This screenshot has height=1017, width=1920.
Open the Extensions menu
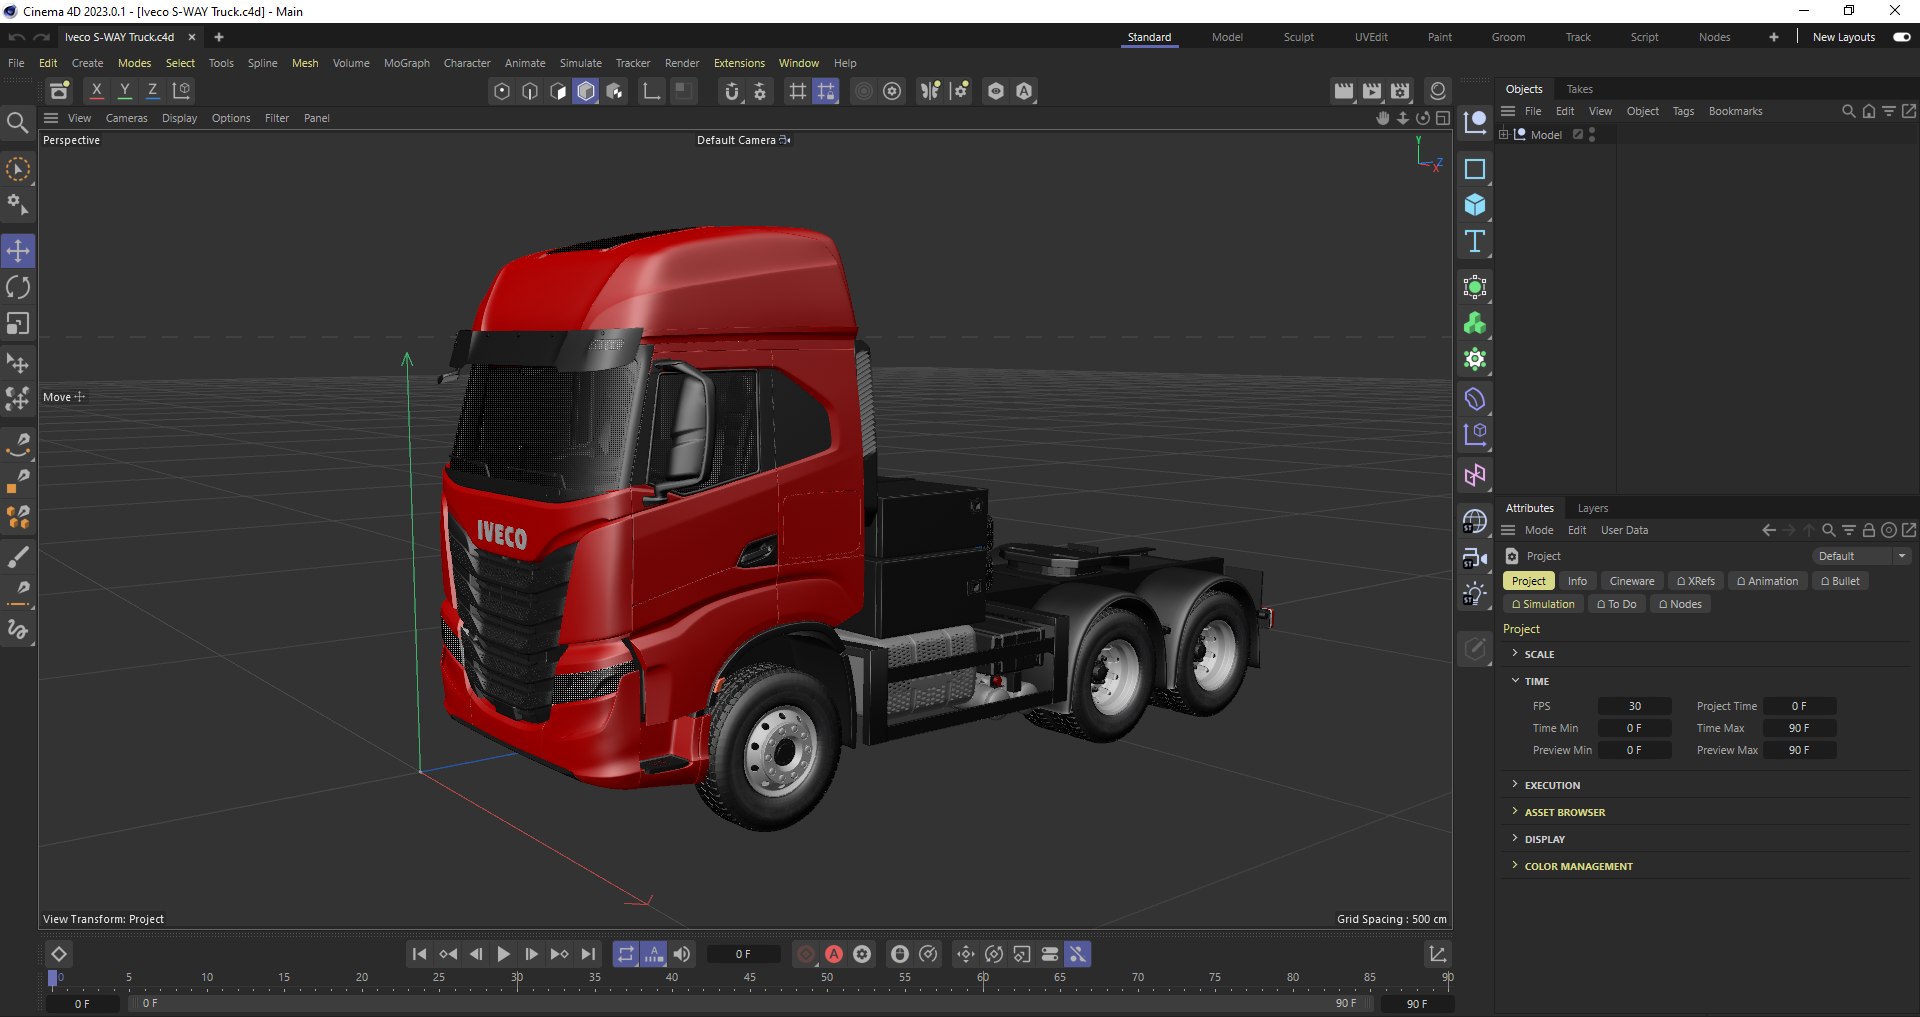739,63
